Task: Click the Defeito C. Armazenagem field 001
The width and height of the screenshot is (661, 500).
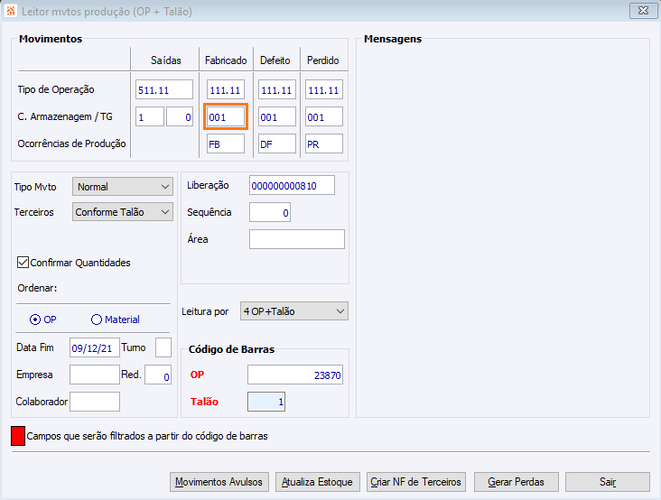Action: 277,117
